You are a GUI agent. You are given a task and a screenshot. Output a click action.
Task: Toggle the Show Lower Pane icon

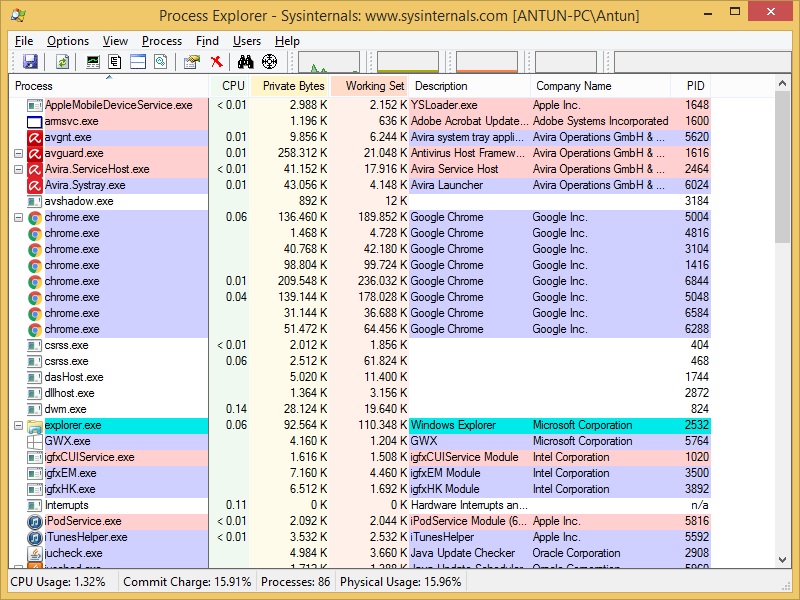[x=137, y=61]
